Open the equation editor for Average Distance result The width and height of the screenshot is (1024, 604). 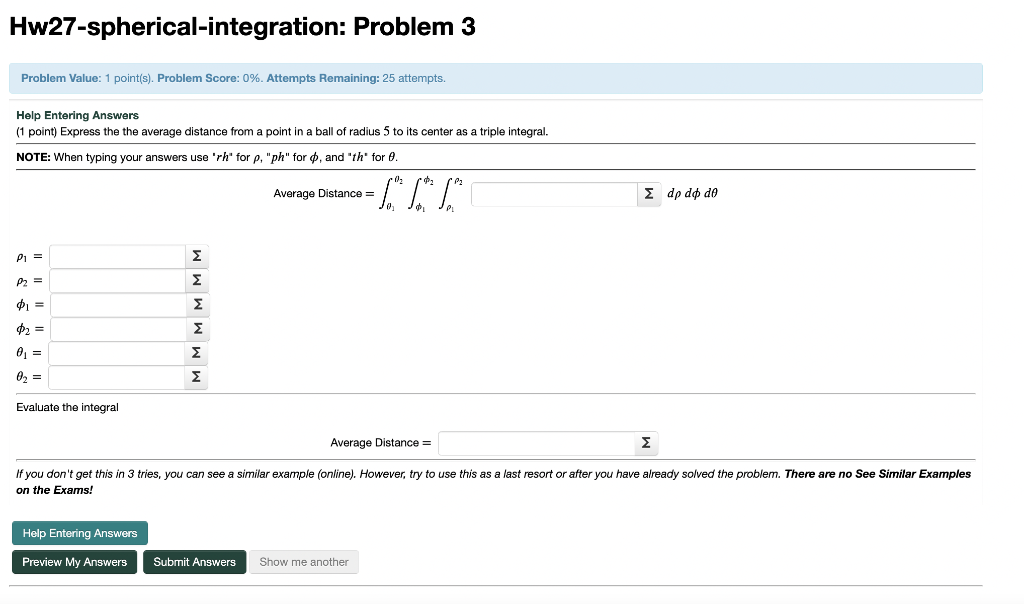coord(646,442)
